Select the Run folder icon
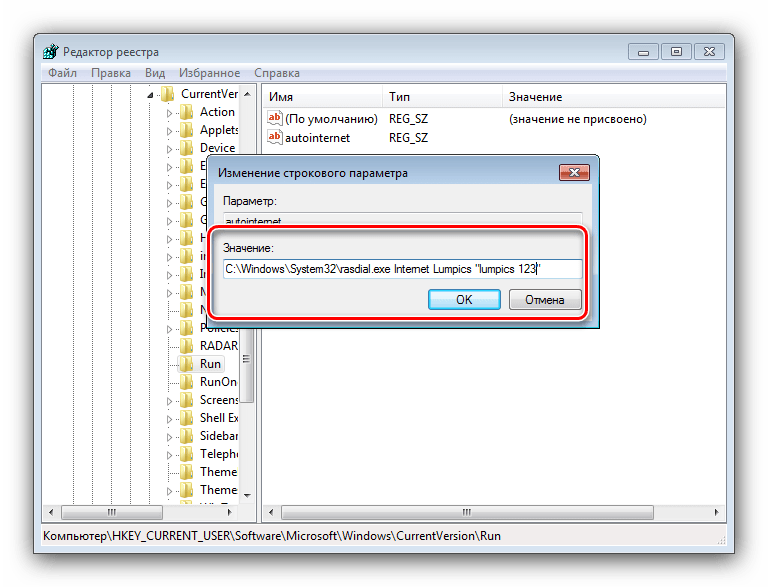The image size is (768, 587). coord(186,364)
